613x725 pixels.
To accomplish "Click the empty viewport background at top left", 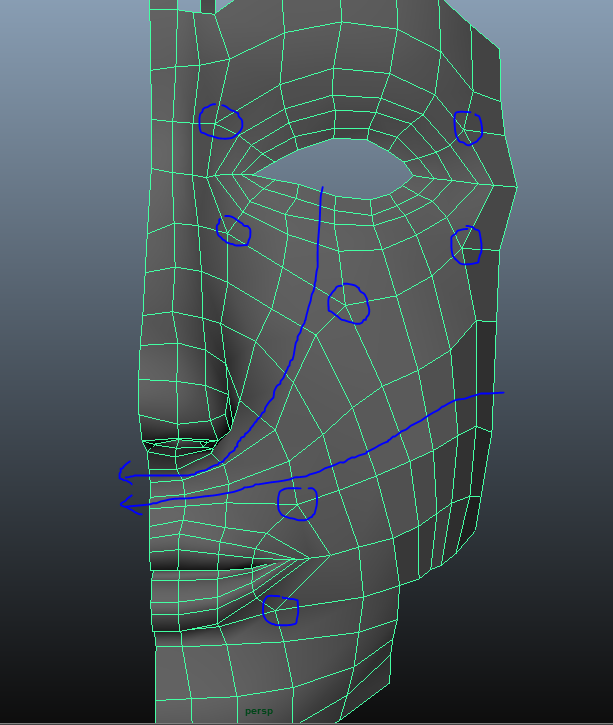I will point(70,80).
